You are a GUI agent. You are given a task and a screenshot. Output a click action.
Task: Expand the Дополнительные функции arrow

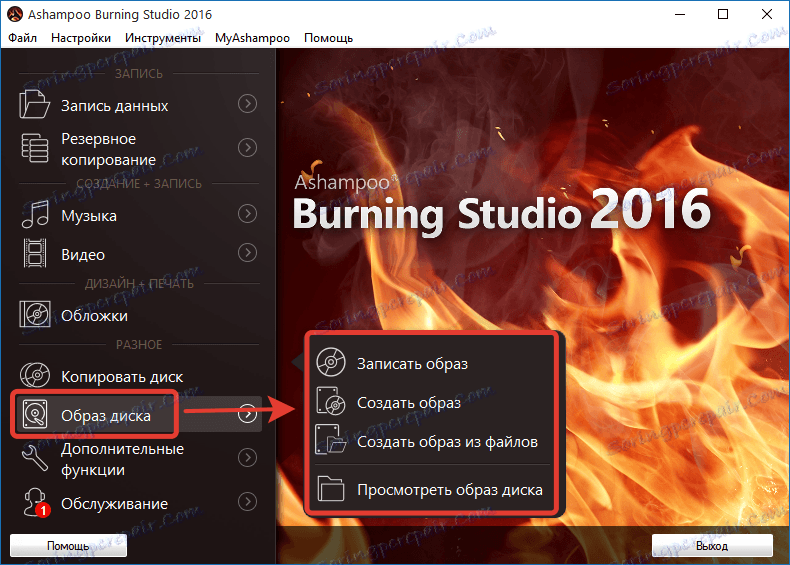pyautogui.click(x=247, y=458)
